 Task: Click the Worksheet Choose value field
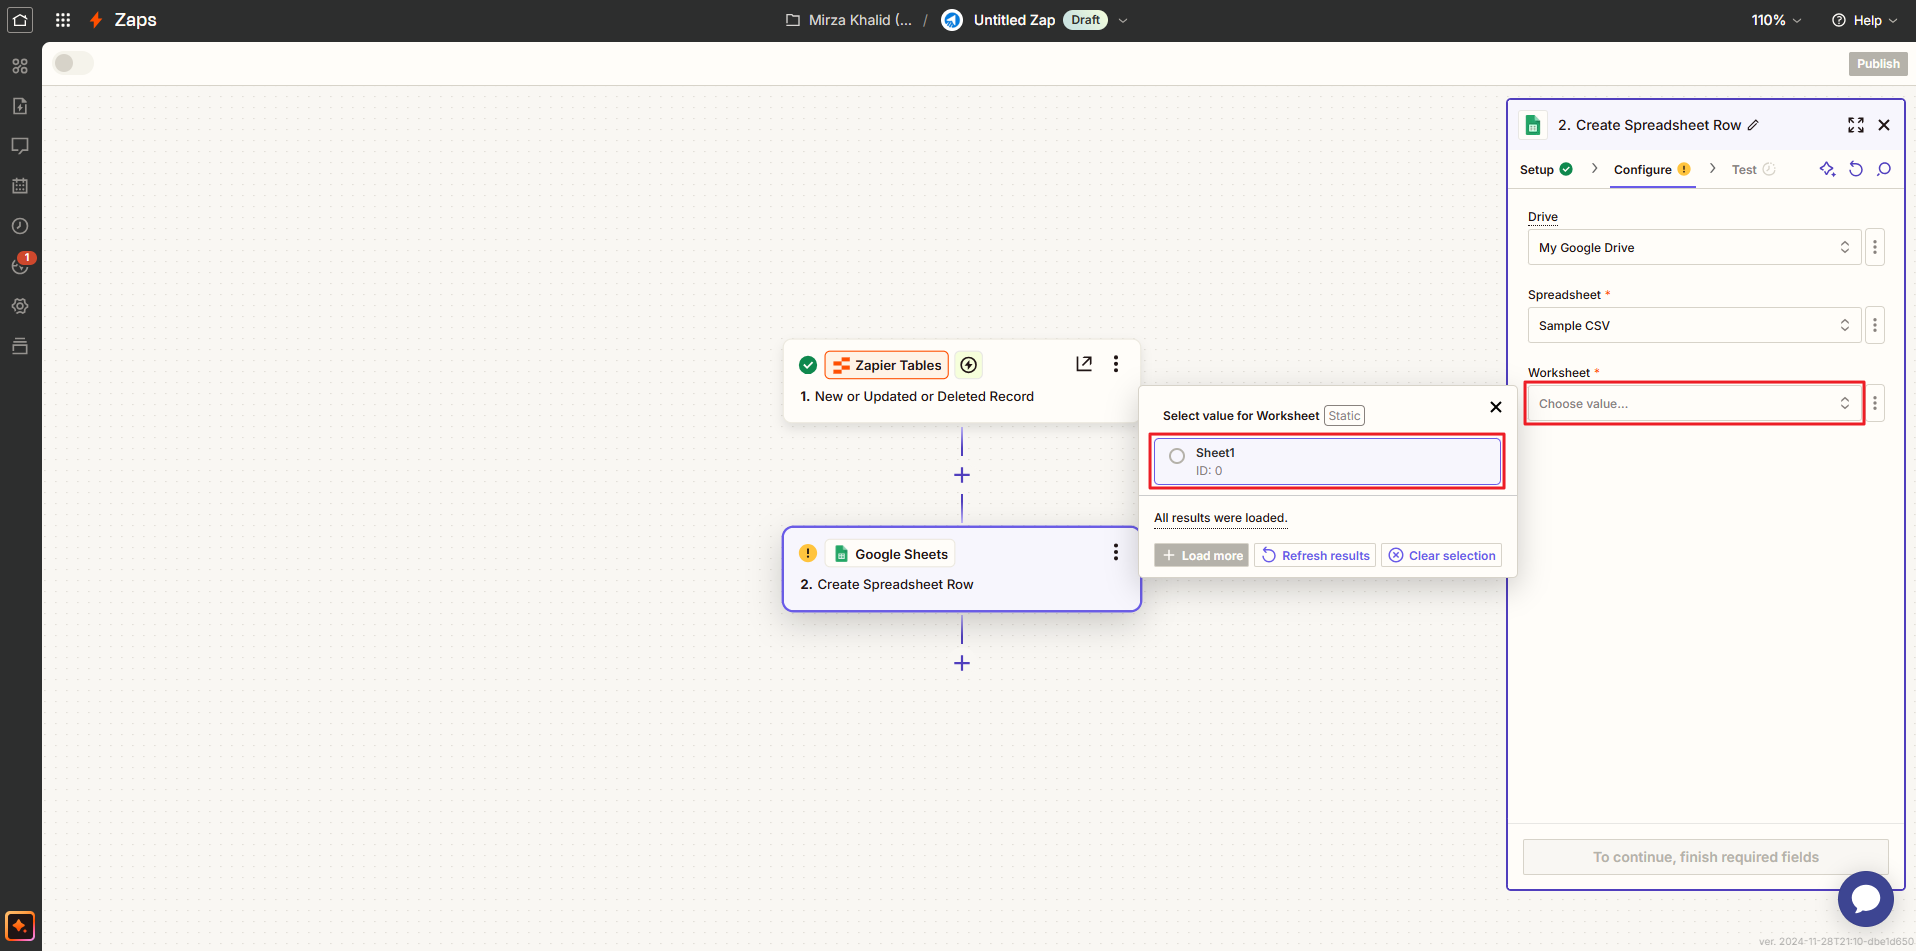point(1693,404)
